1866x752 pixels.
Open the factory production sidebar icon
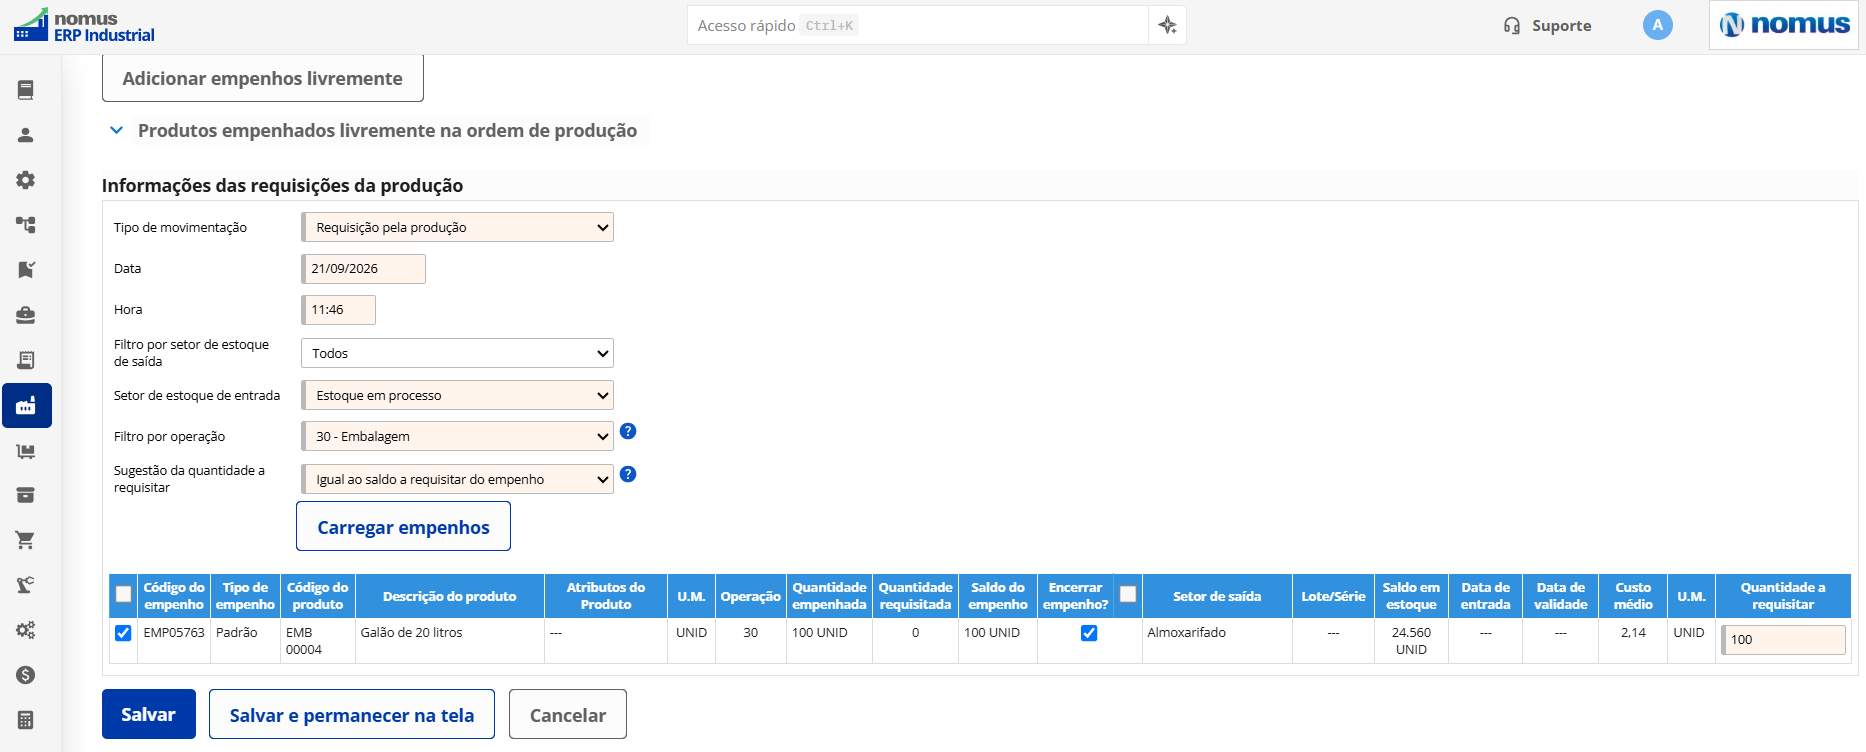pos(26,405)
